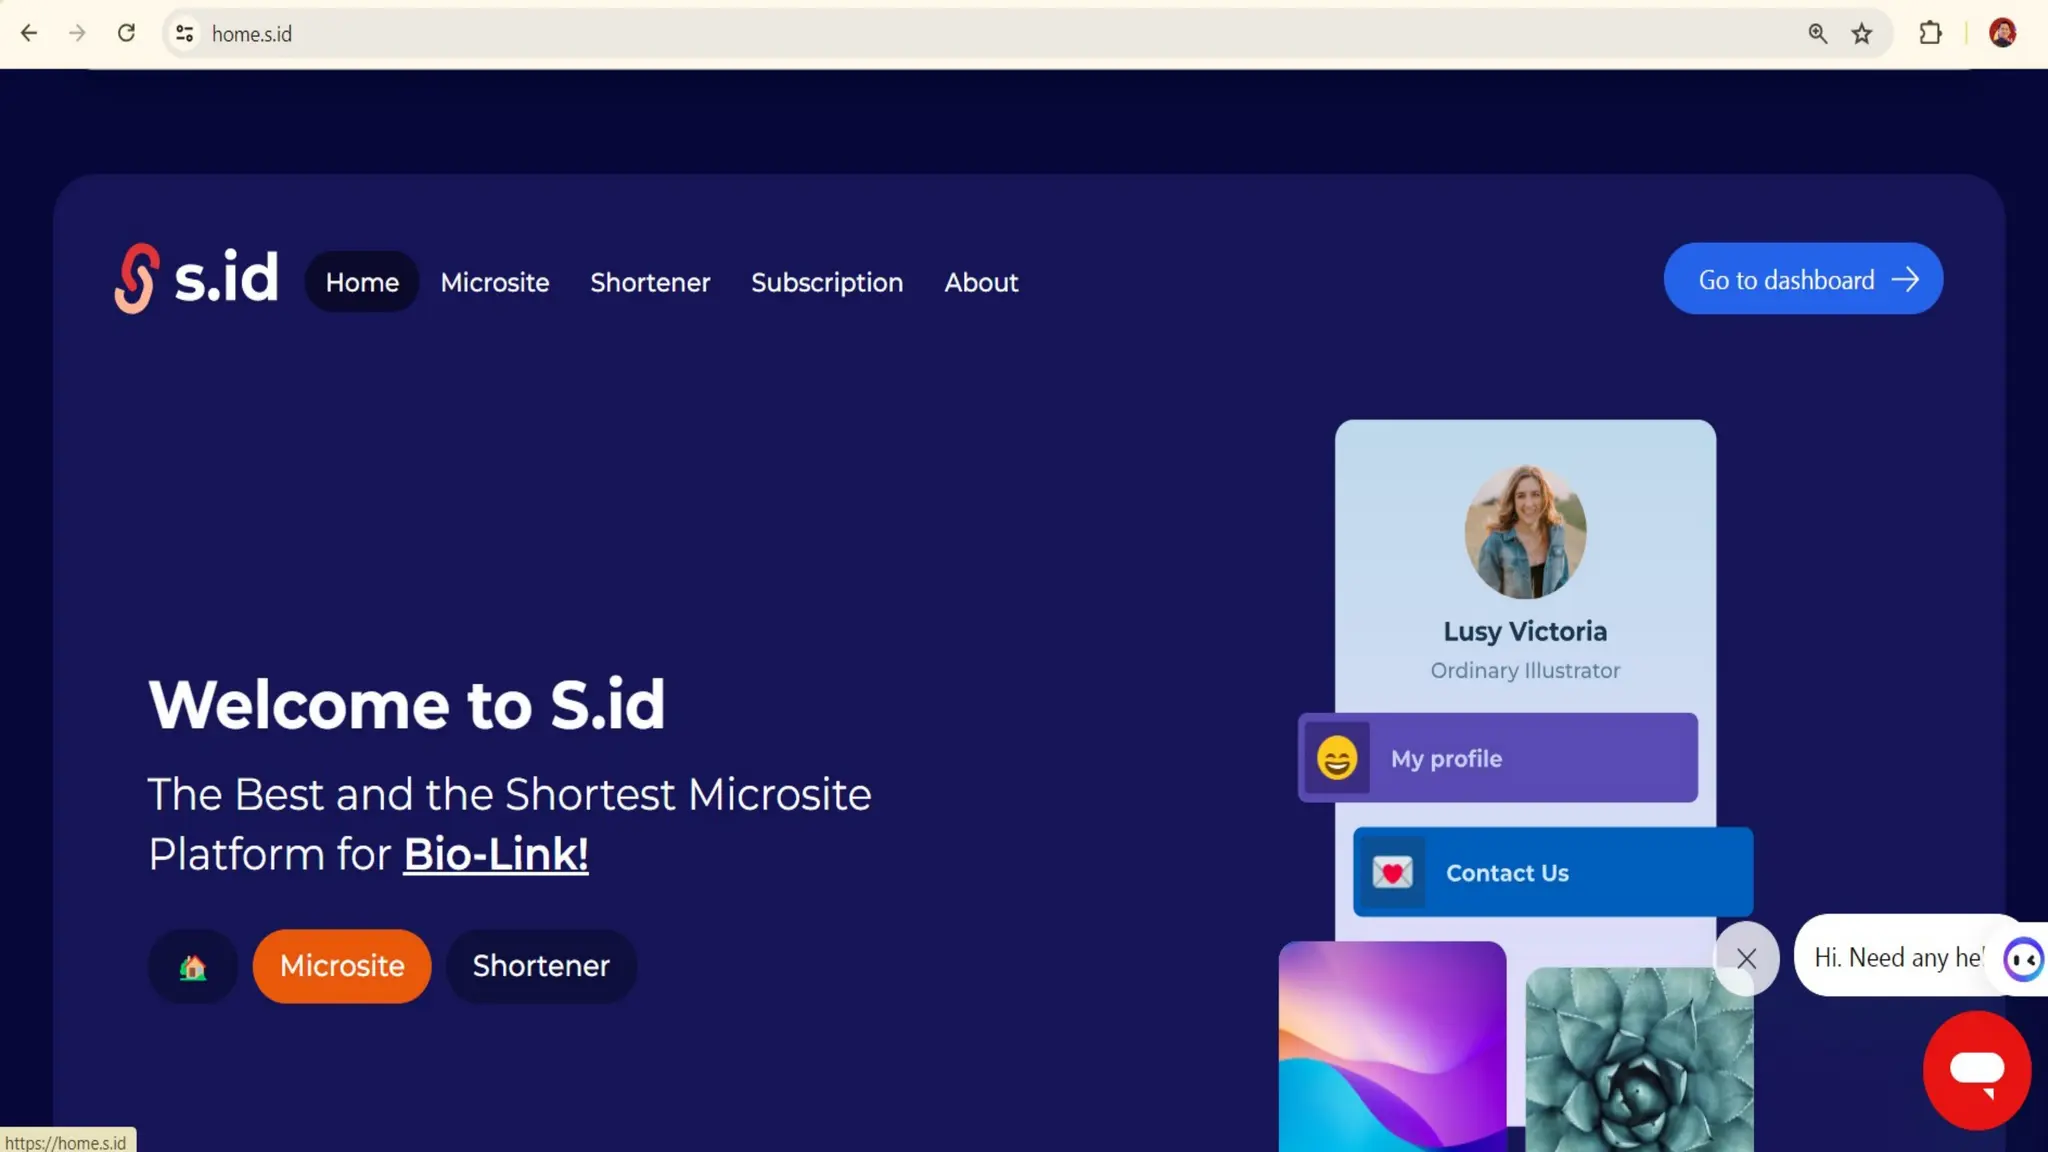Click the succulent plant thumbnail
This screenshot has height=1152, width=2048.
click(1638, 1060)
